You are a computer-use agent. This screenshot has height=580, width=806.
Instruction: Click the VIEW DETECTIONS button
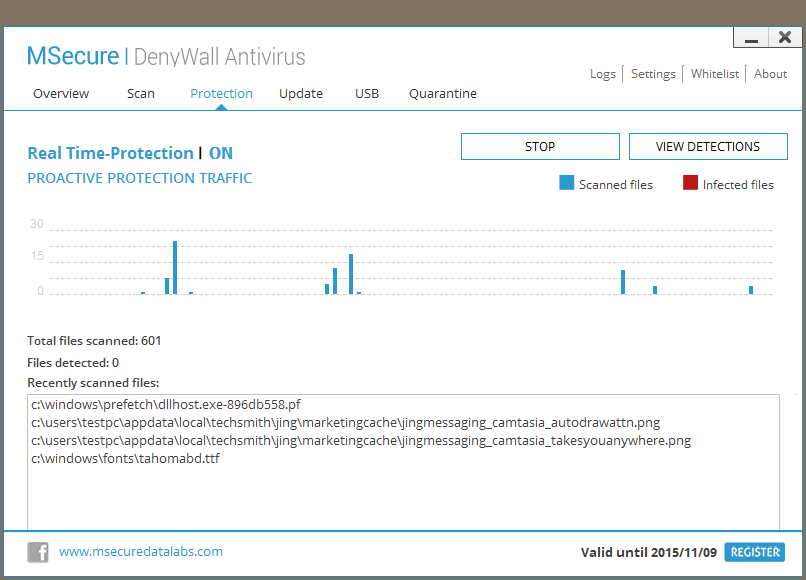708,147
